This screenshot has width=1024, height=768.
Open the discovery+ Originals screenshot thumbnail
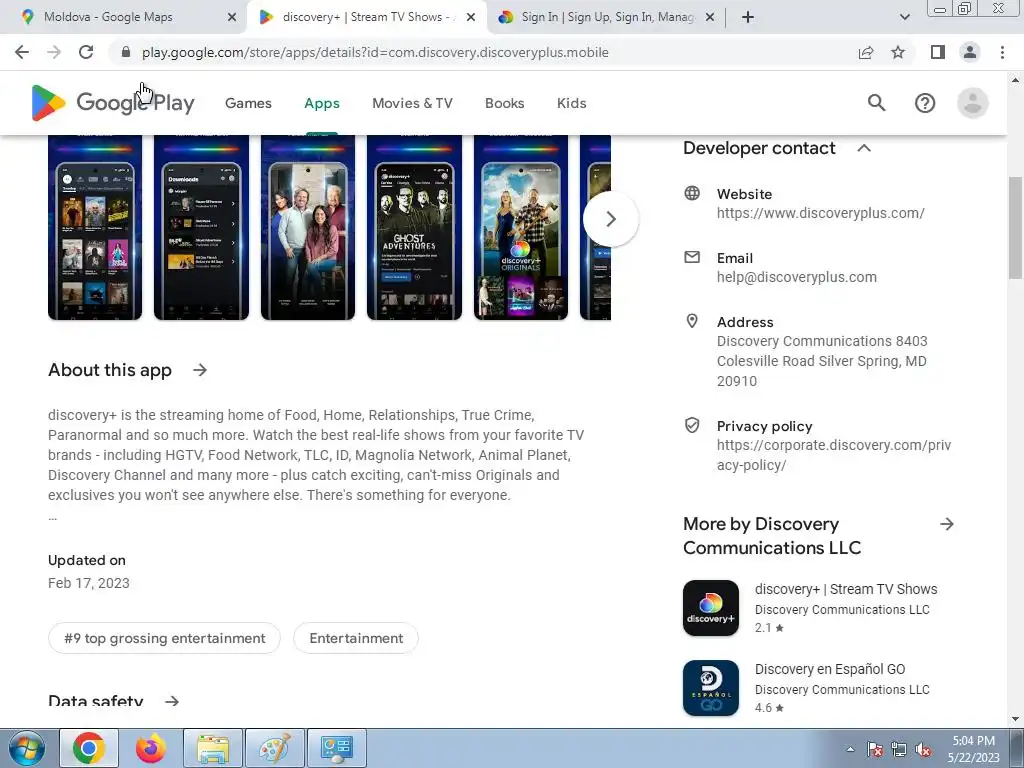(x=520, y=227)
